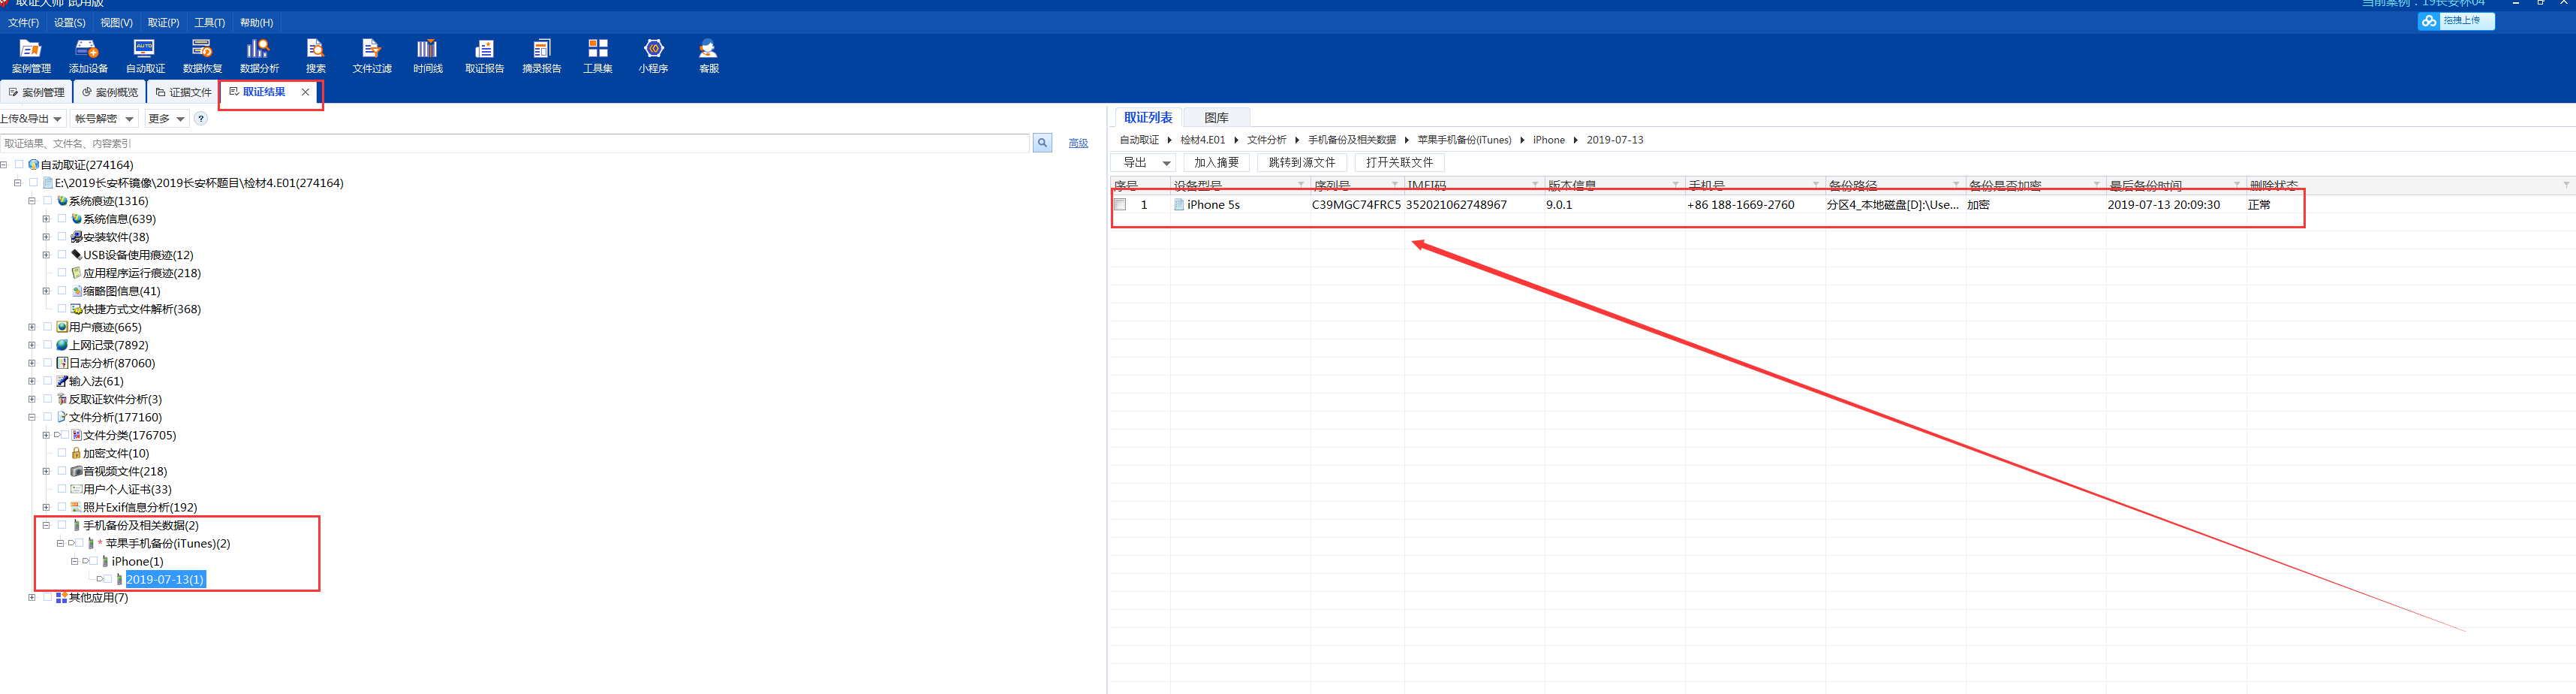Collapse the 文件分析(177160) node
Screen dimensions: 2576x694
coord(32,417)
